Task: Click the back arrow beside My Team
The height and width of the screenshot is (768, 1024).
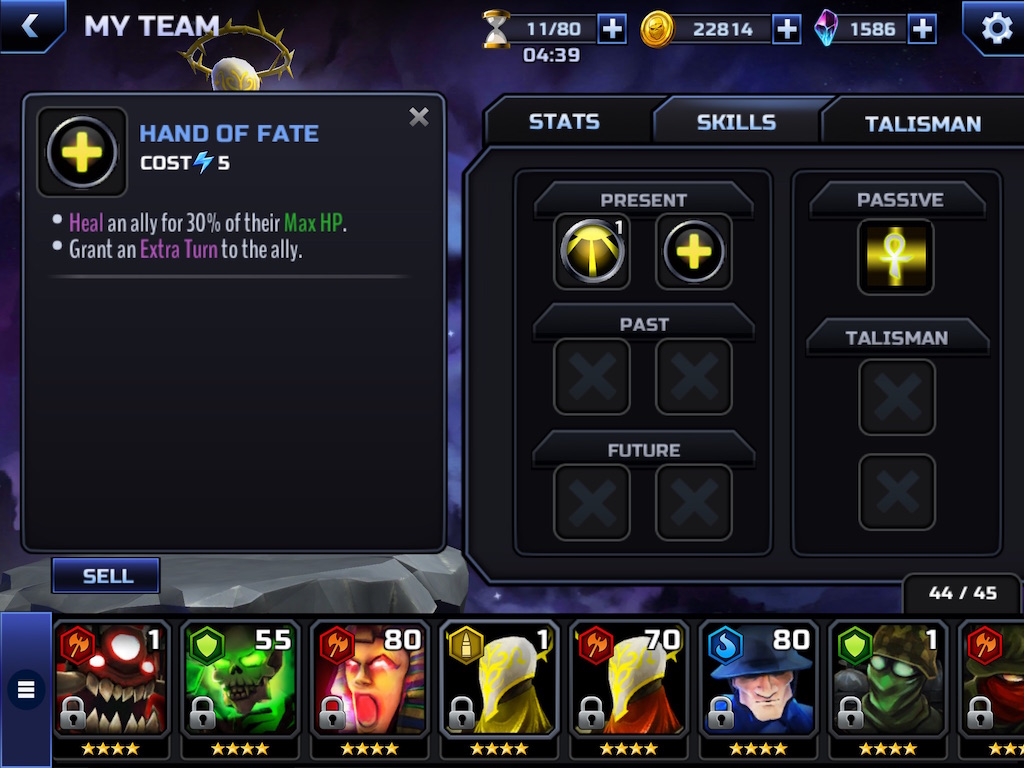Action: (30, 25)
